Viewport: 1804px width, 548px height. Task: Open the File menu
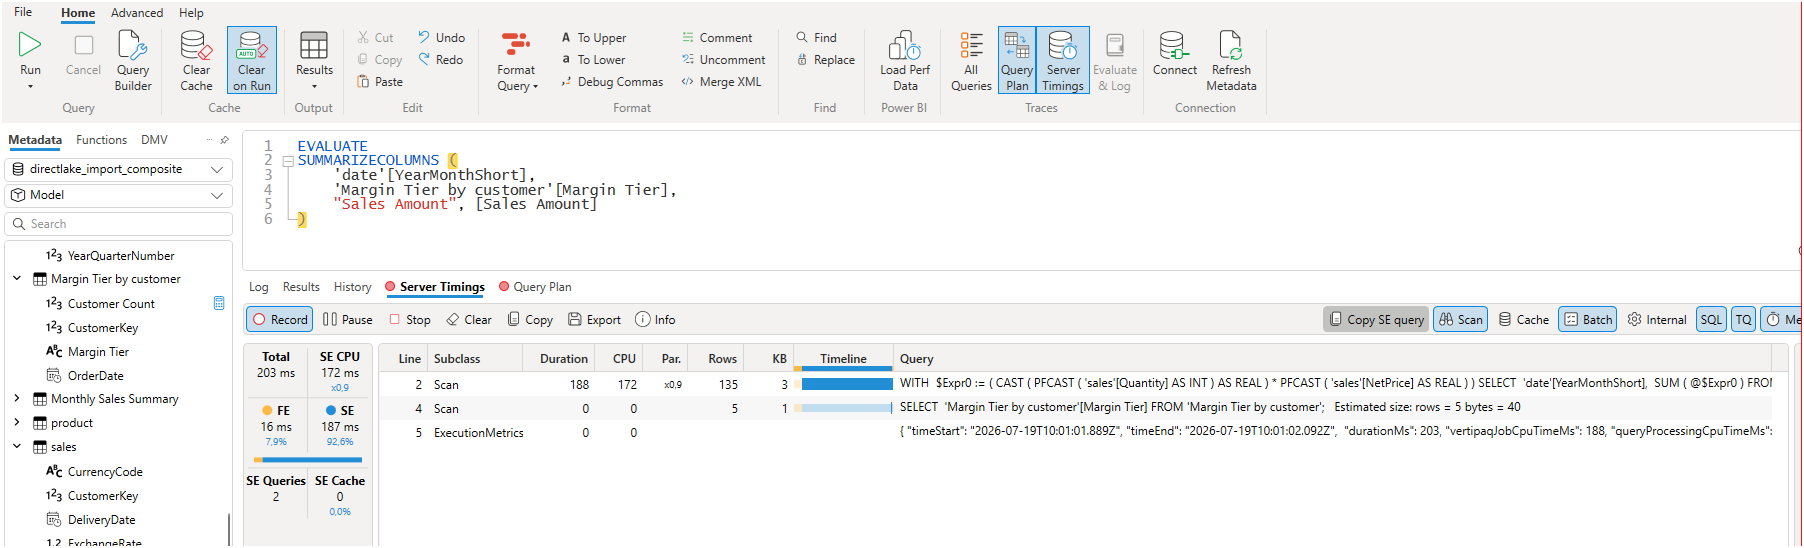pyautogui.click(x=23, y=12)
